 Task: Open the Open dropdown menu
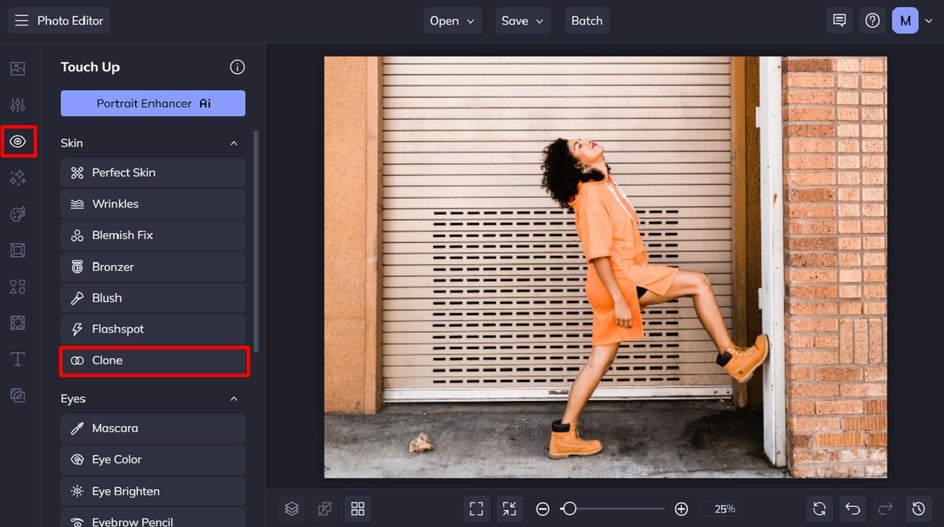(x=452, y=20)
